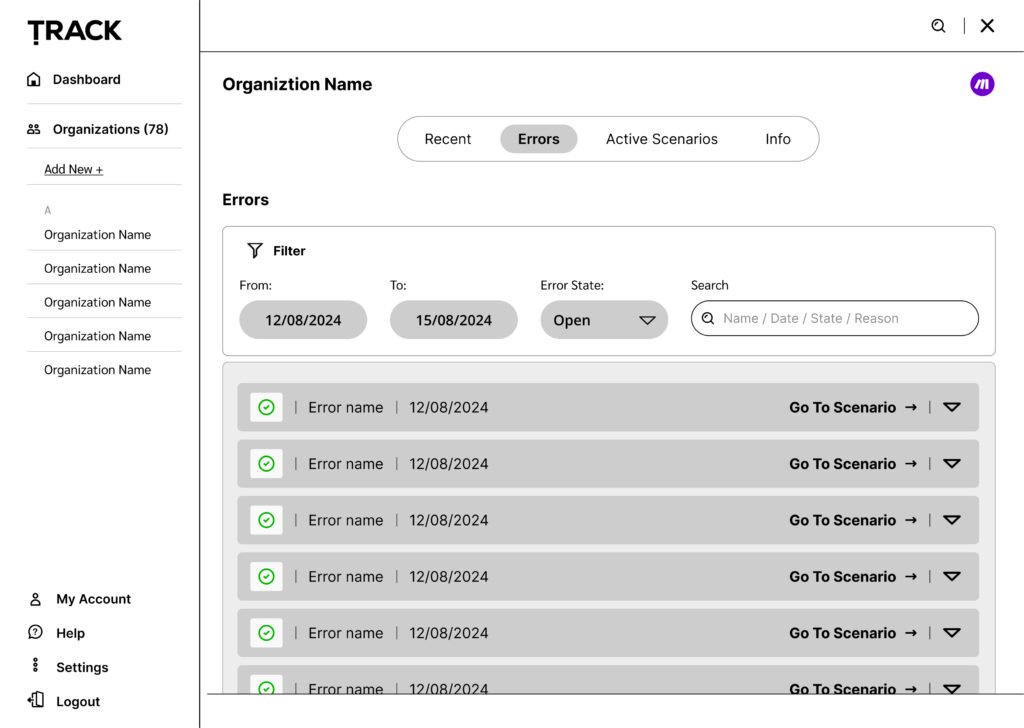The height and width of the screenshot is (728, 1024).
Task: Open My Account from sidebar
Action: (93, 599)
